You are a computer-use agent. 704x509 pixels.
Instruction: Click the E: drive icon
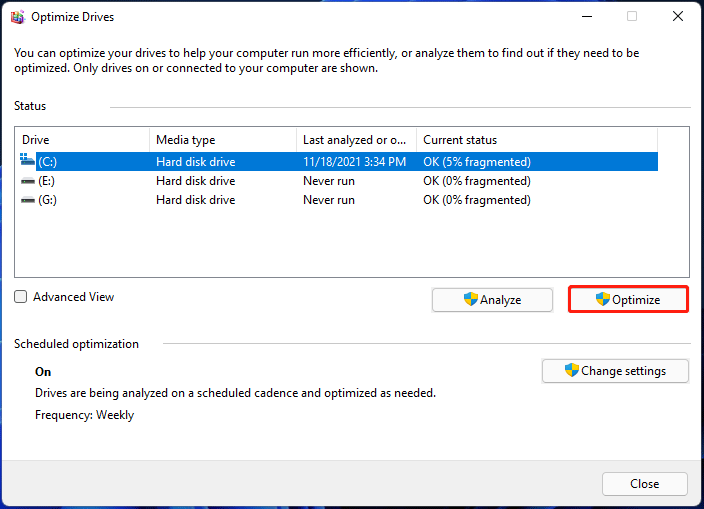point(28,181)
